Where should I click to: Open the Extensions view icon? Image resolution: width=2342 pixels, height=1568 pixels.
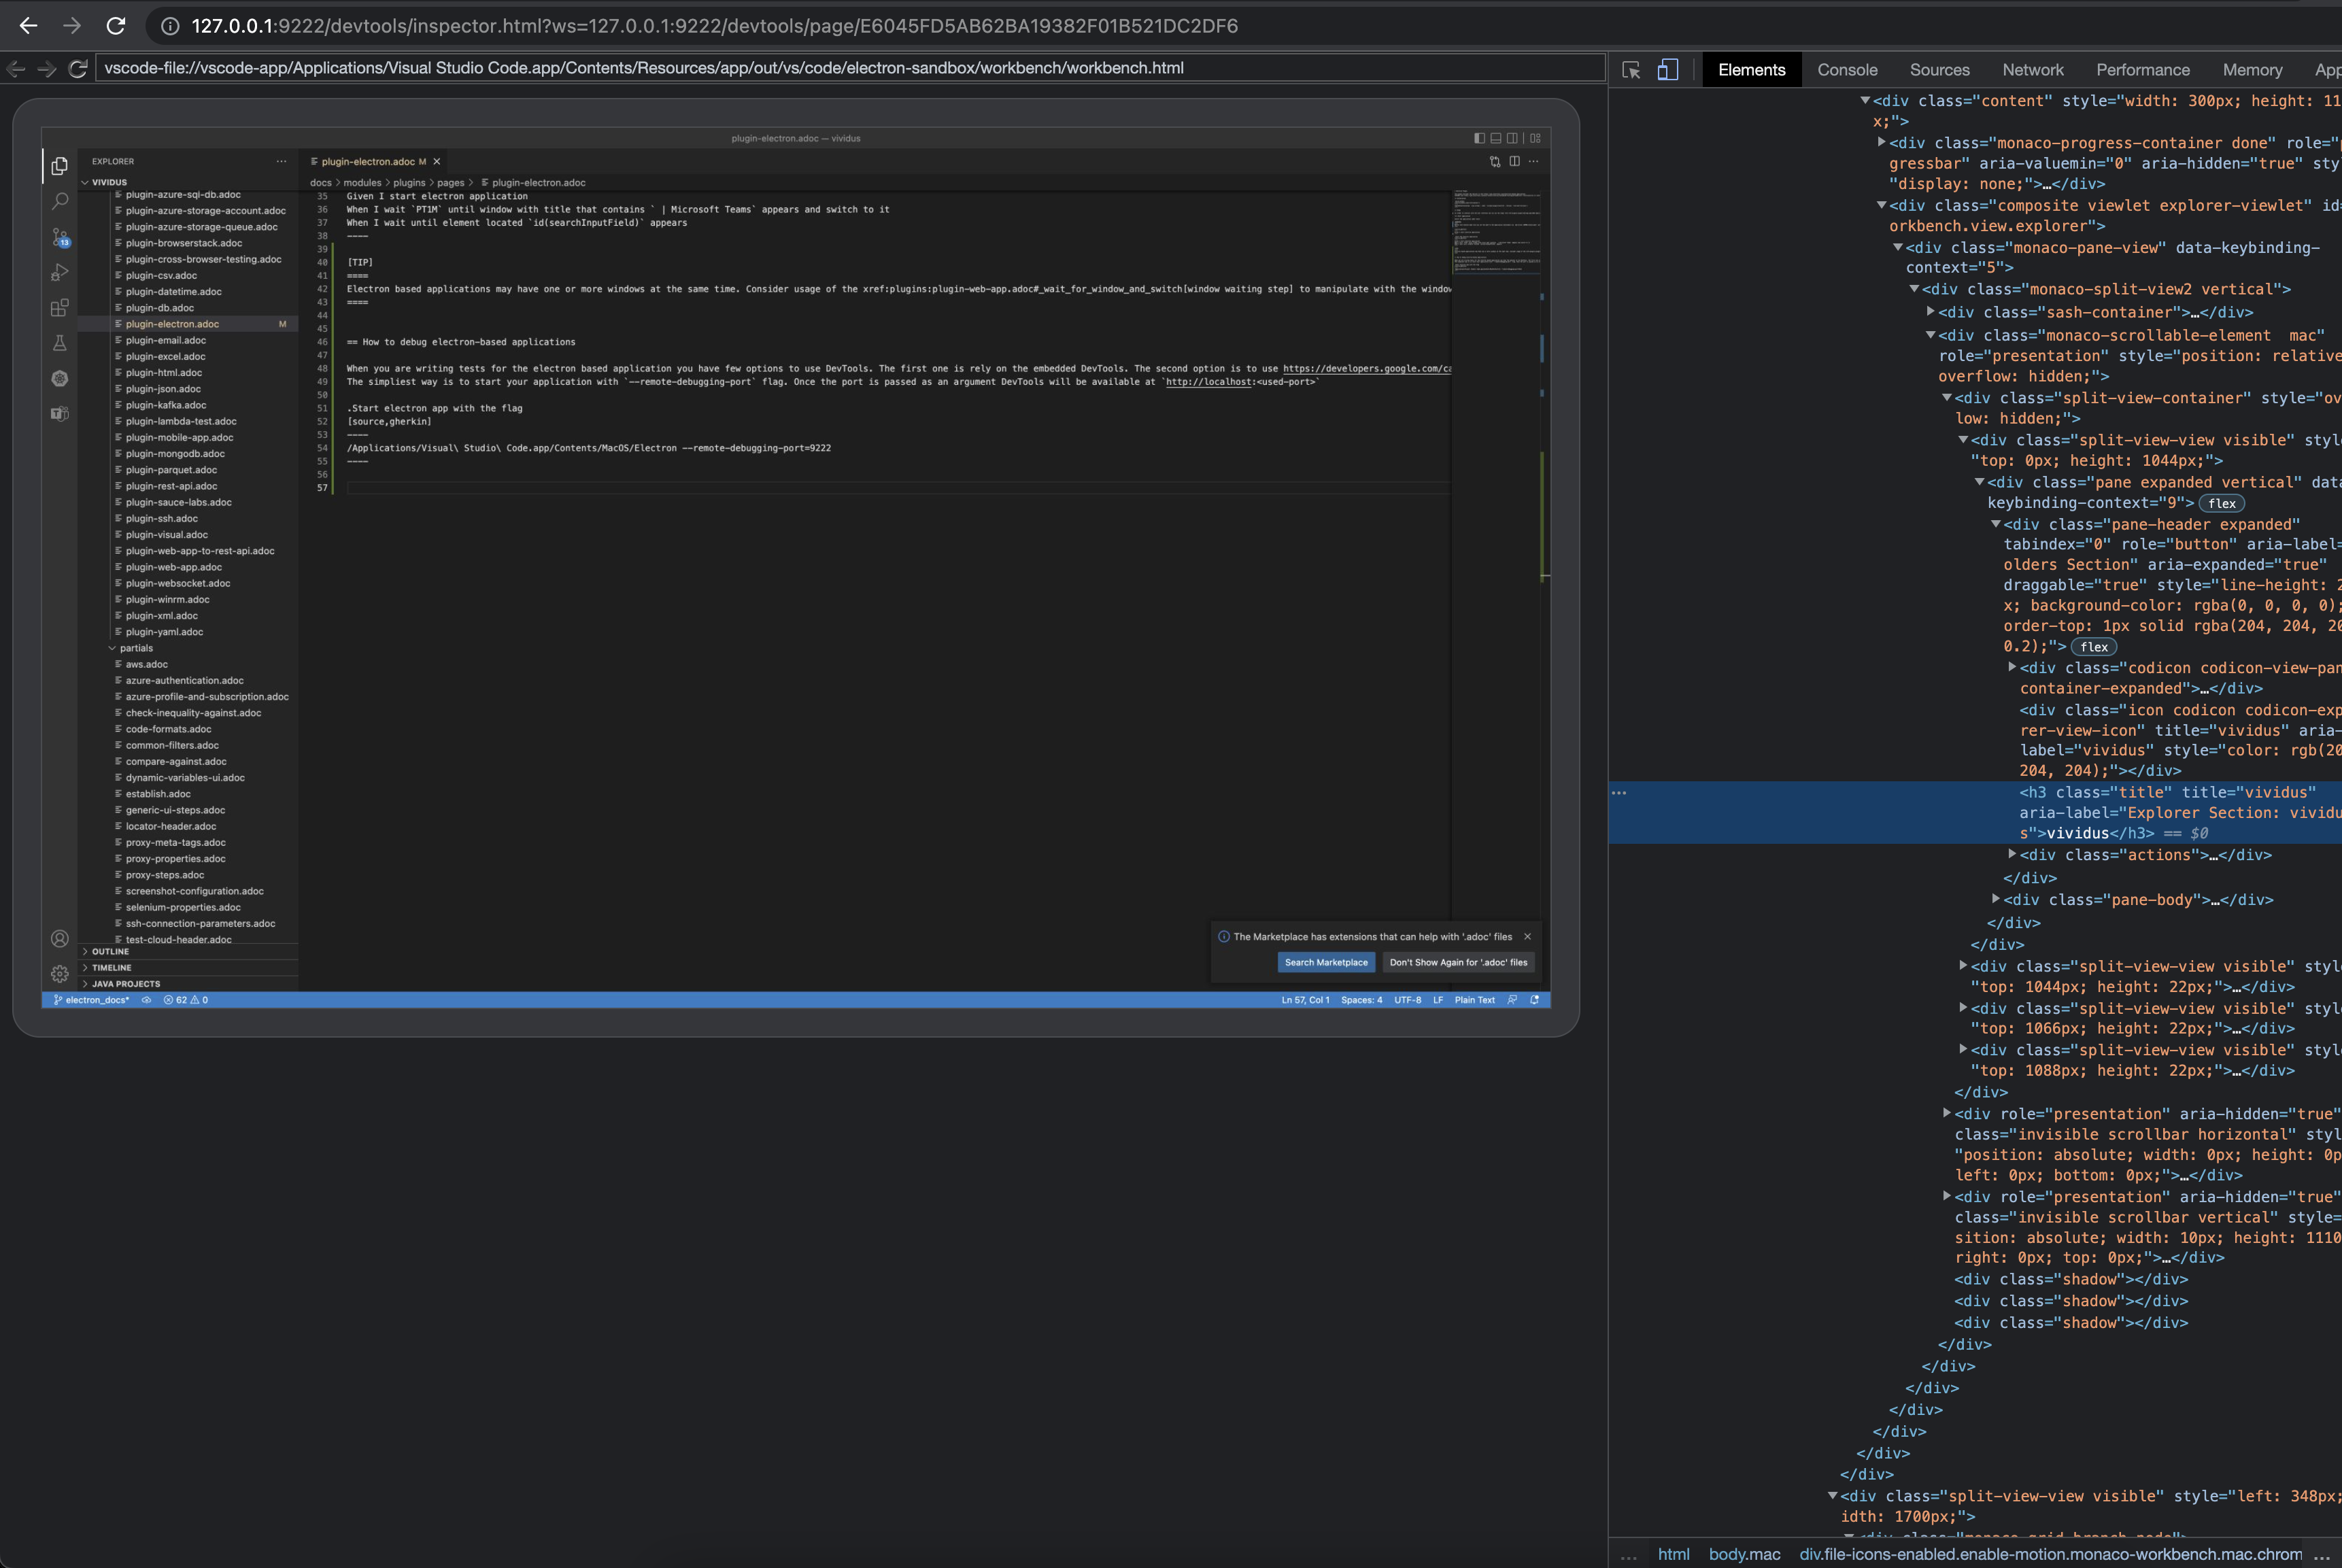click(x=60, y=308)
